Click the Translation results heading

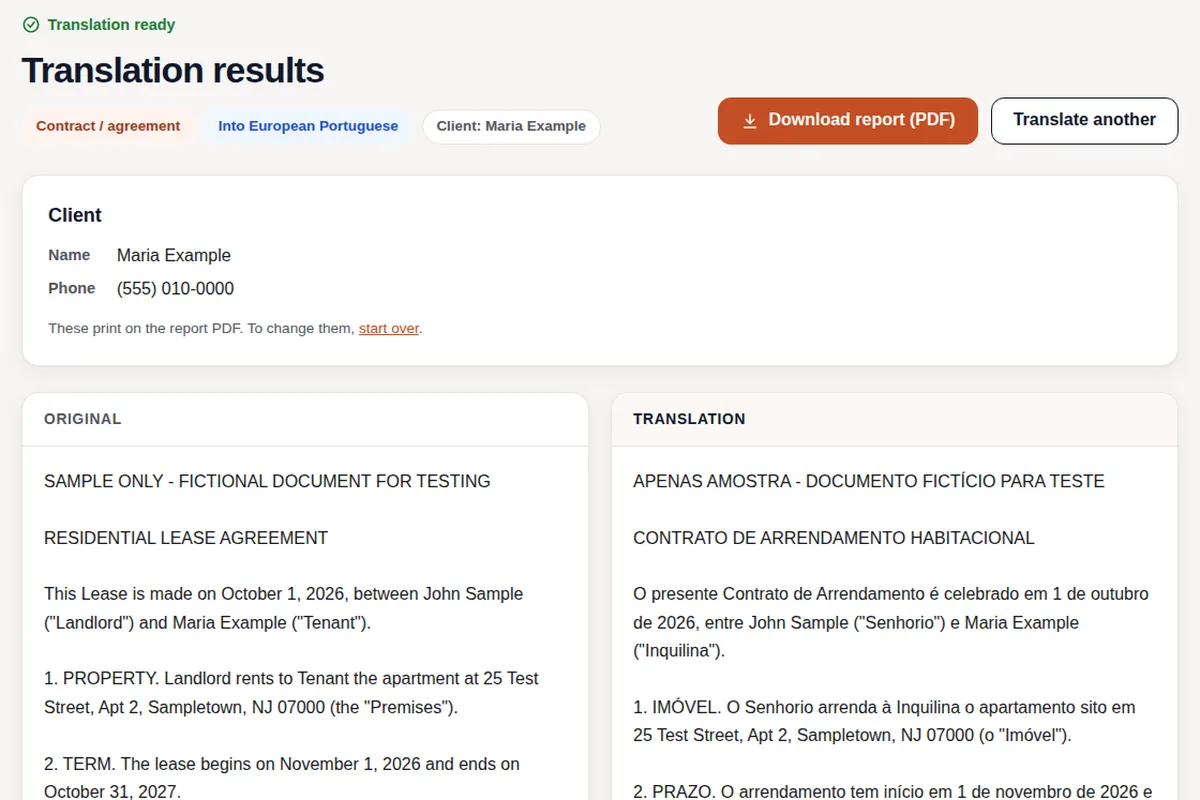tap(173, 70)
